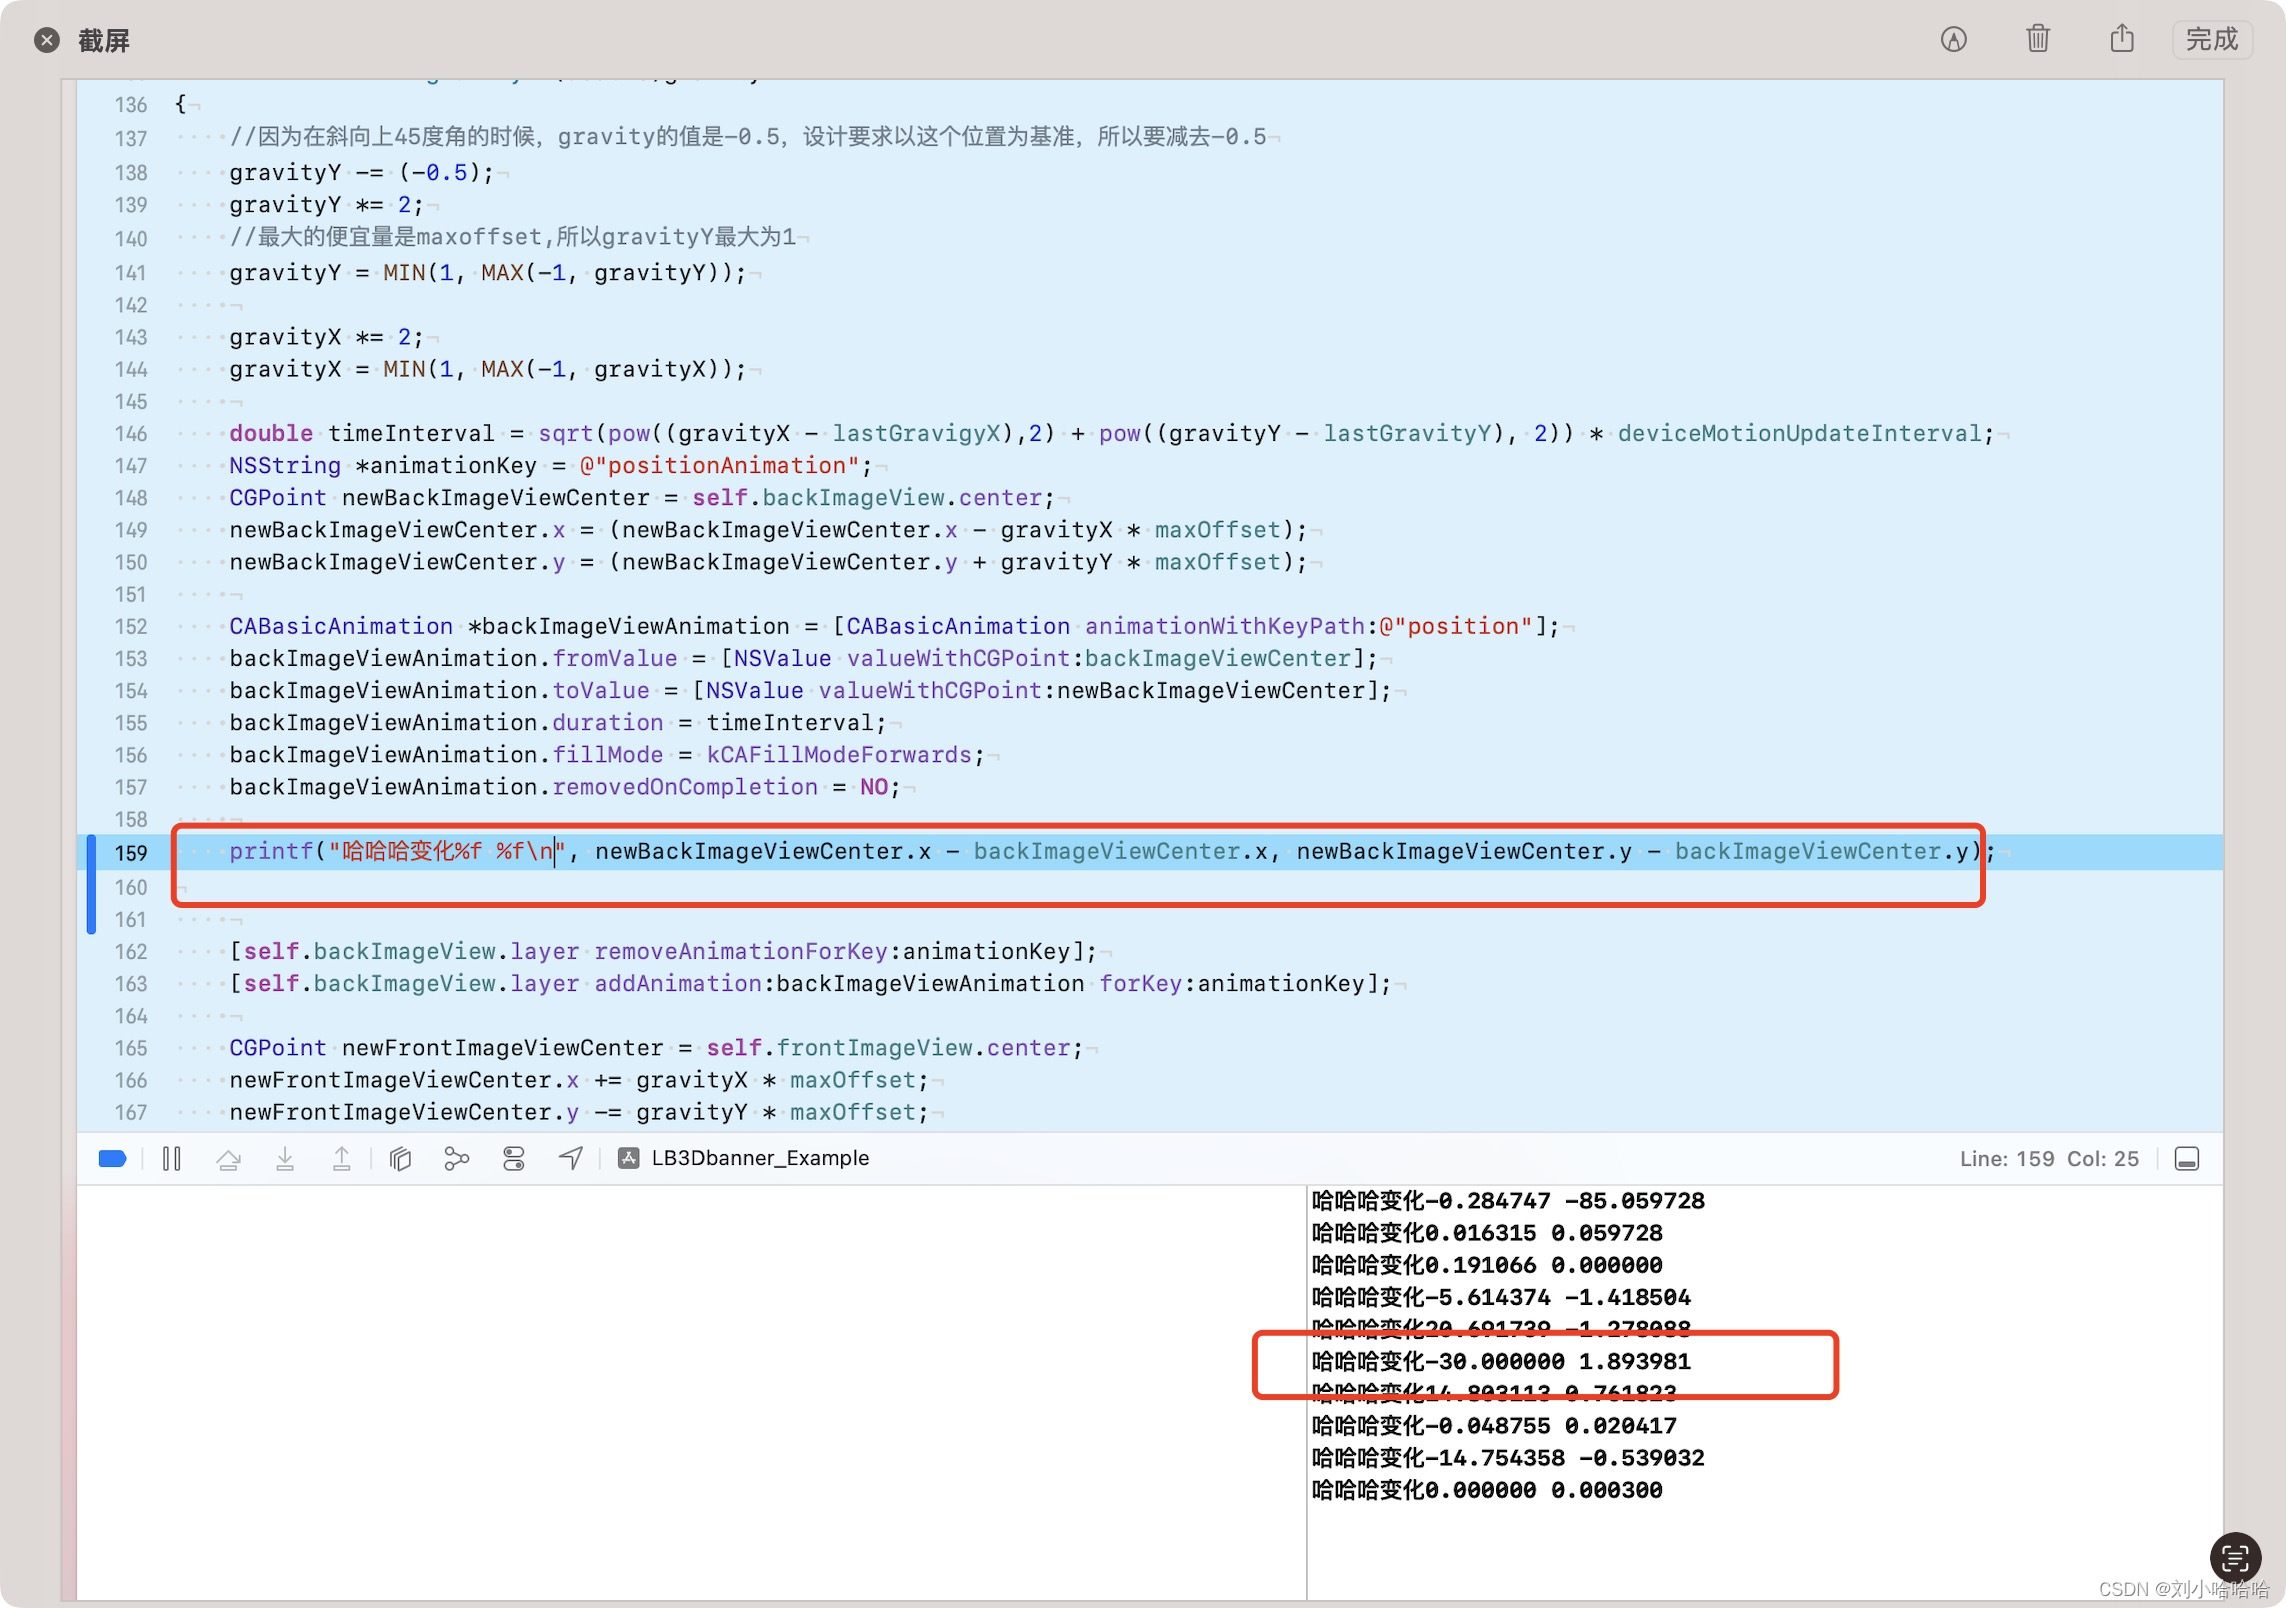Pause program execution in debug bar

[172, 1158]
